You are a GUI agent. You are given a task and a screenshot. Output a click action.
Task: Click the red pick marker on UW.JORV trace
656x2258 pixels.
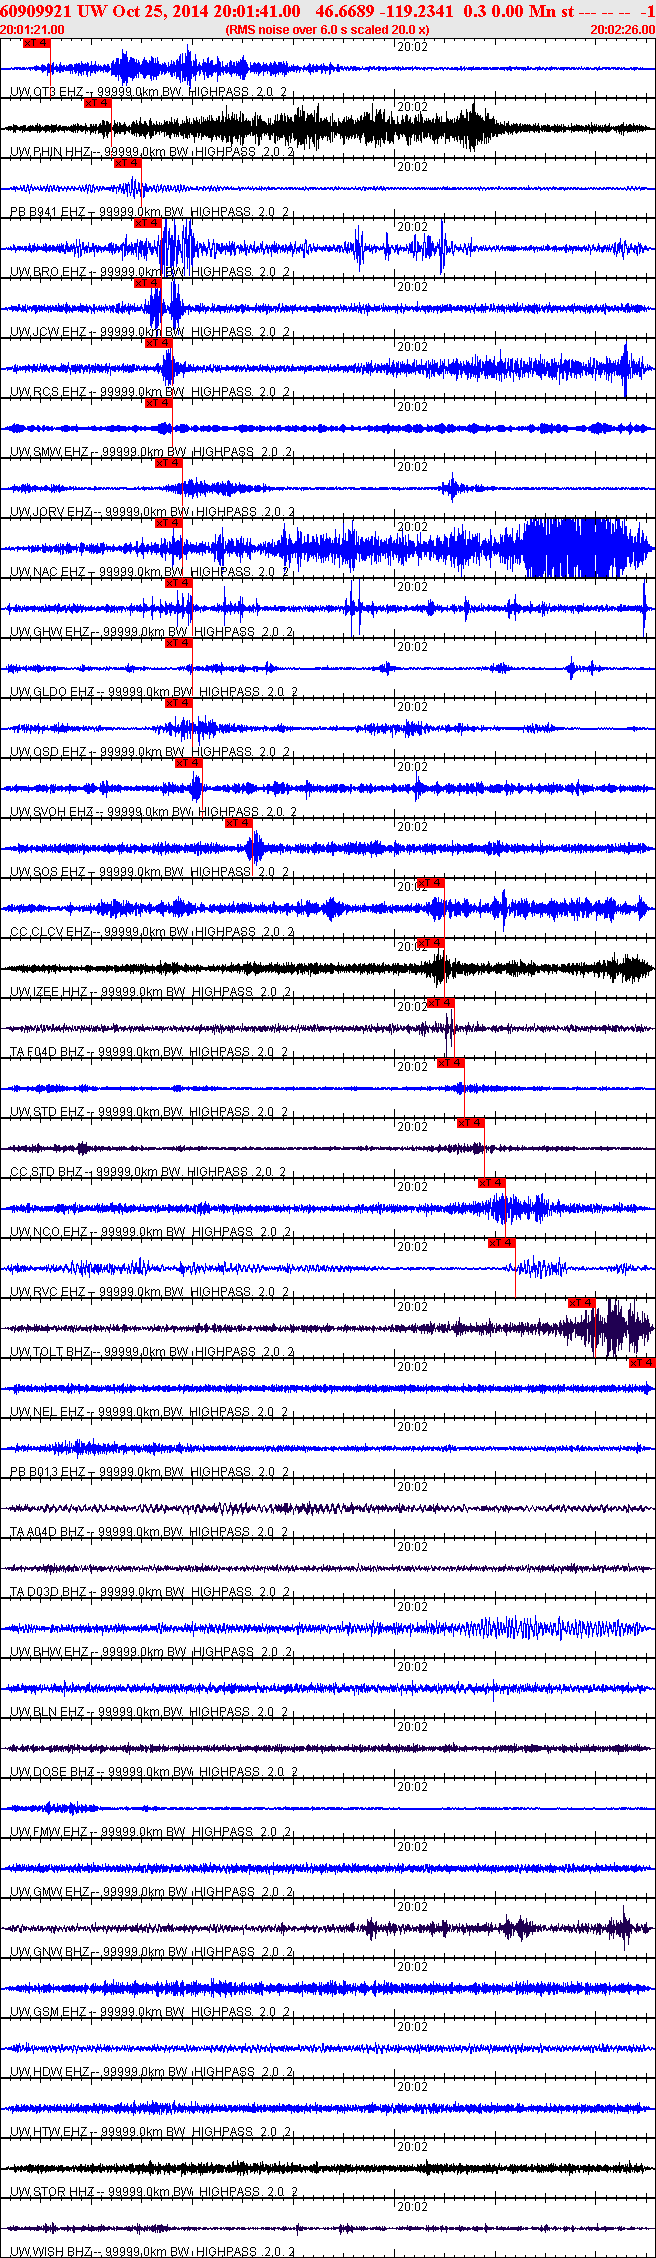(168, 463)
